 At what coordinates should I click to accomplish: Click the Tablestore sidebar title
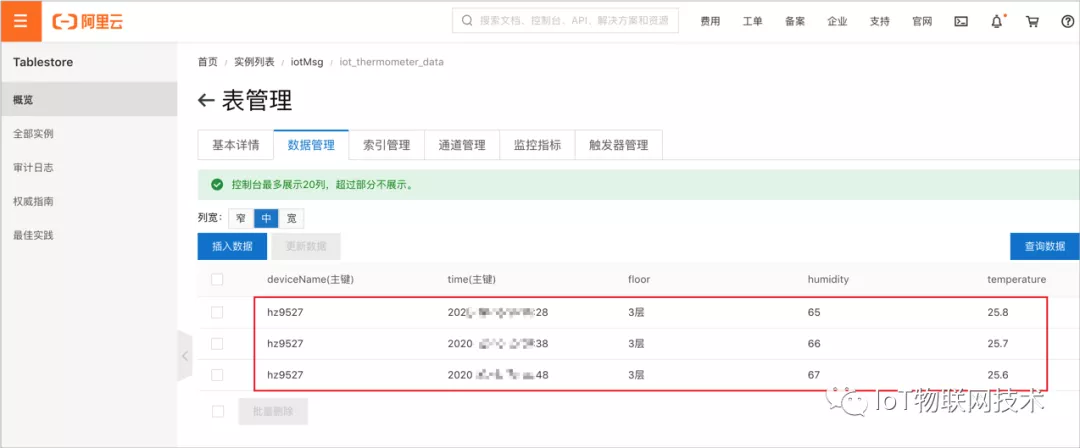(43, 62)
